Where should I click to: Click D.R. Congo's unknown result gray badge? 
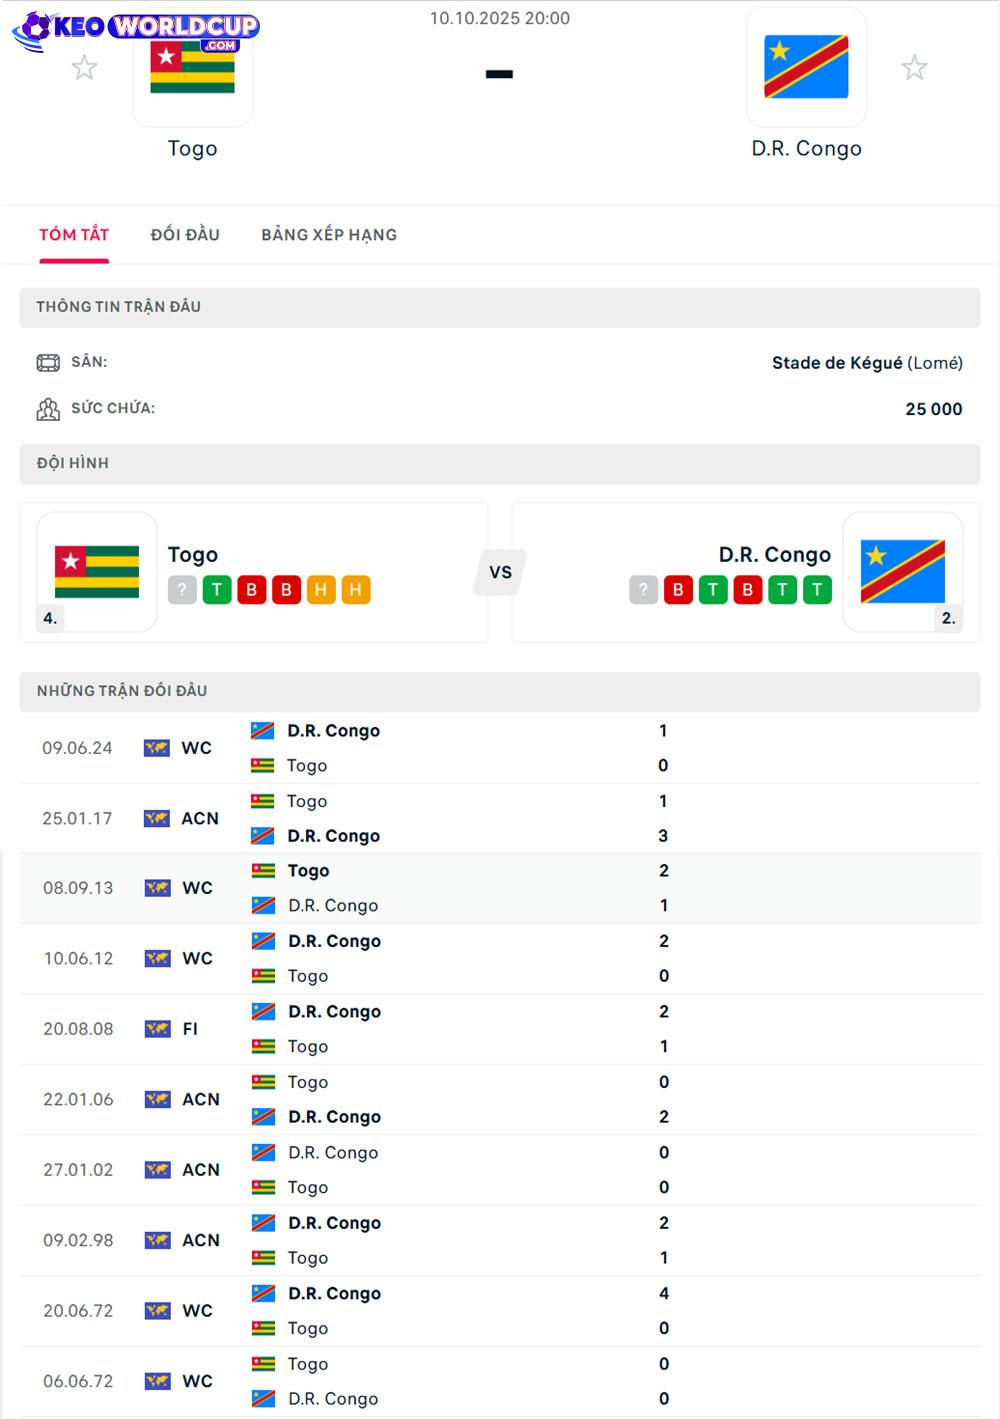pyautogui.click(x=643, y=590)
